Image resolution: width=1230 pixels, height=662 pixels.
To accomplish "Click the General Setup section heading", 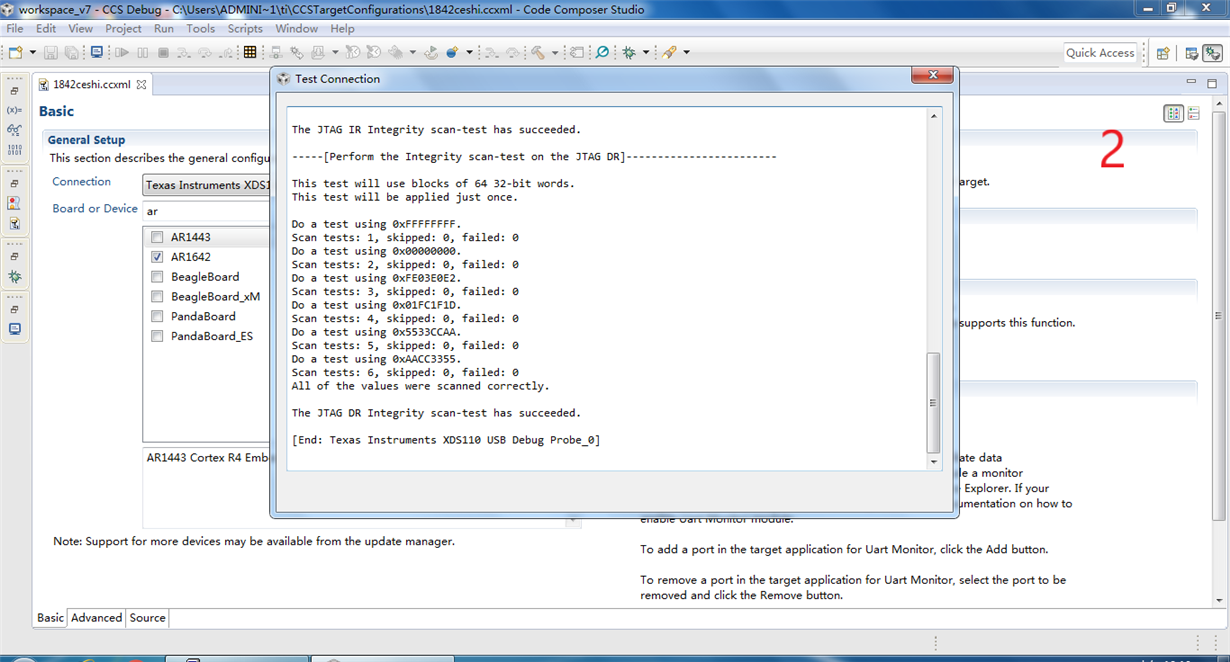I will 86,140.
